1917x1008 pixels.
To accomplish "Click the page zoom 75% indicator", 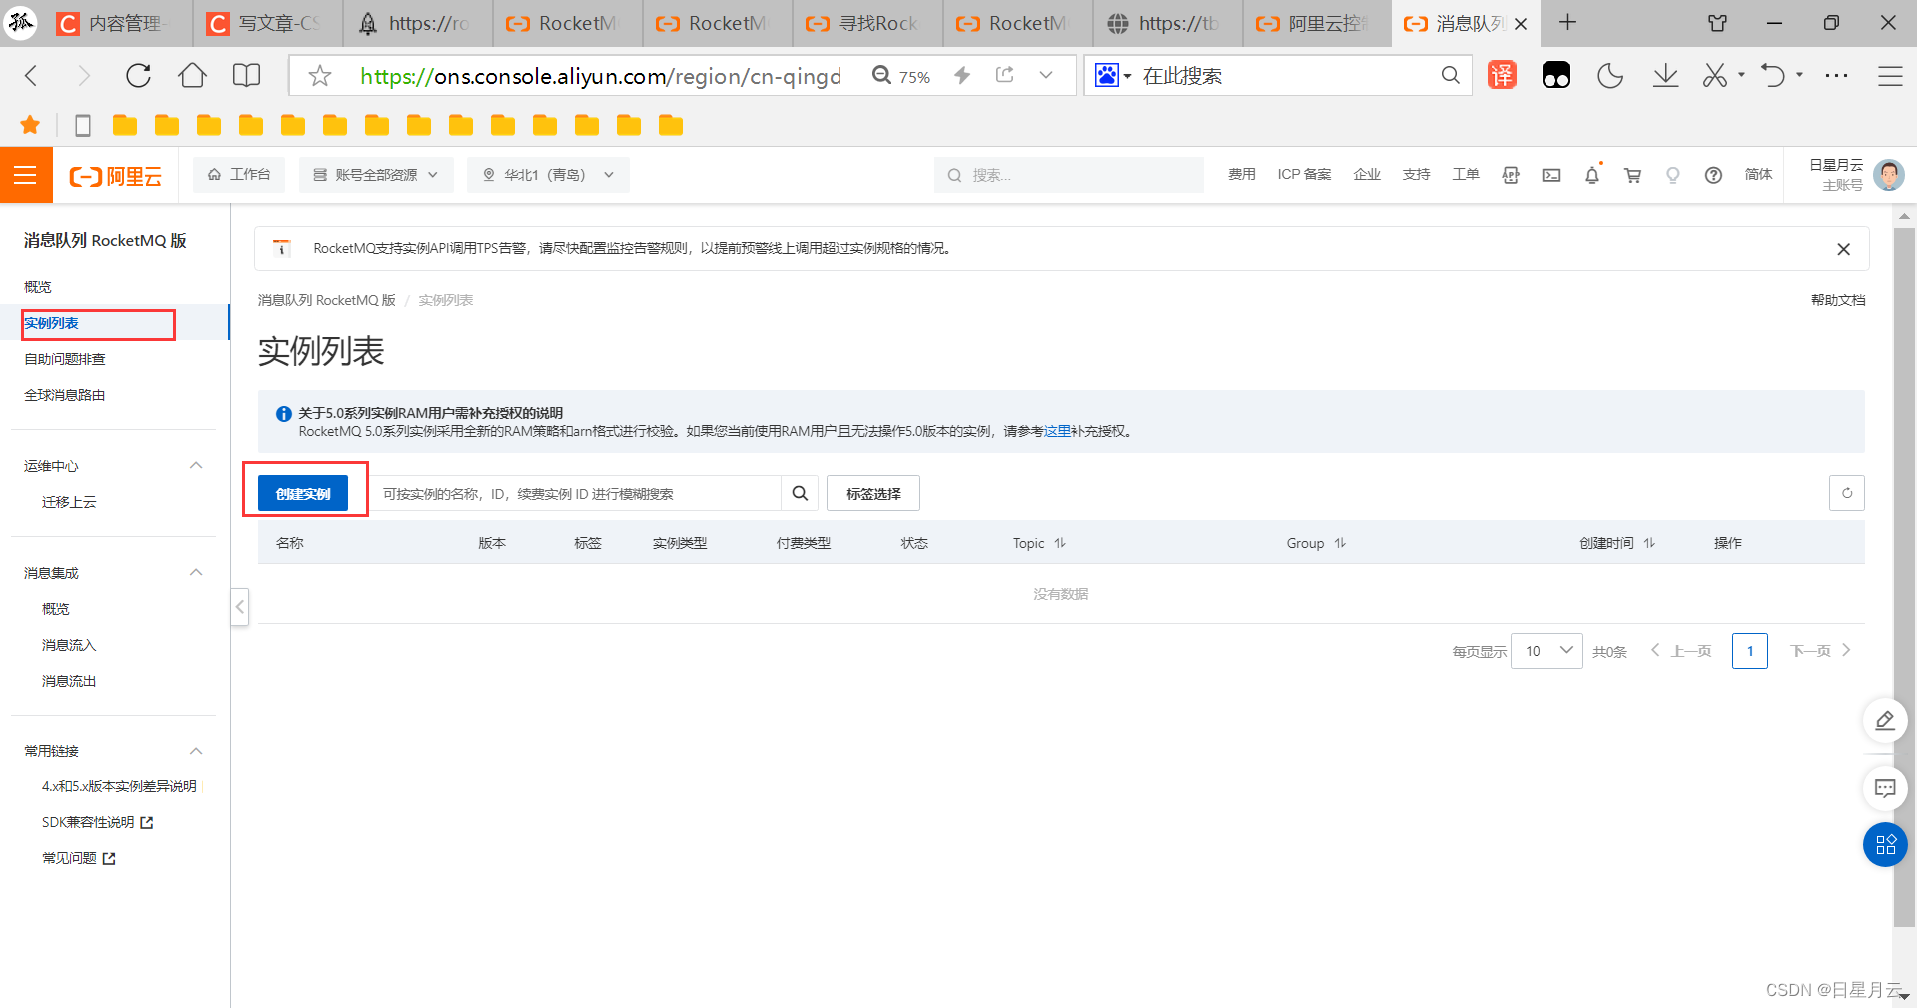I will point(901,76).
